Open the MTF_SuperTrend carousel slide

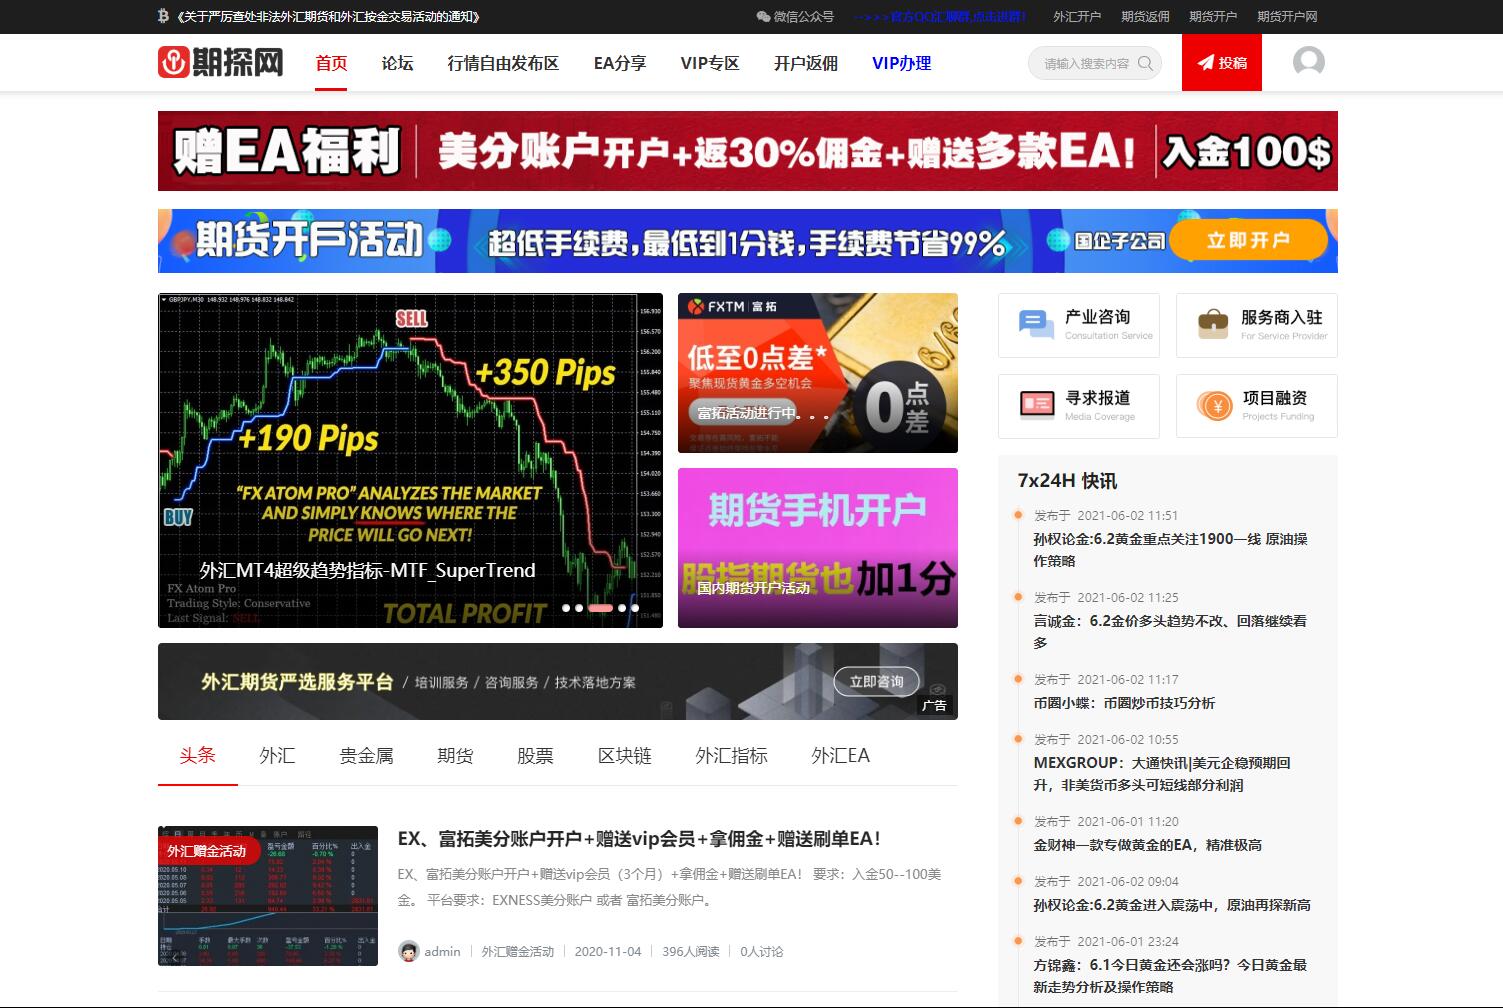(x=410, y=460)
